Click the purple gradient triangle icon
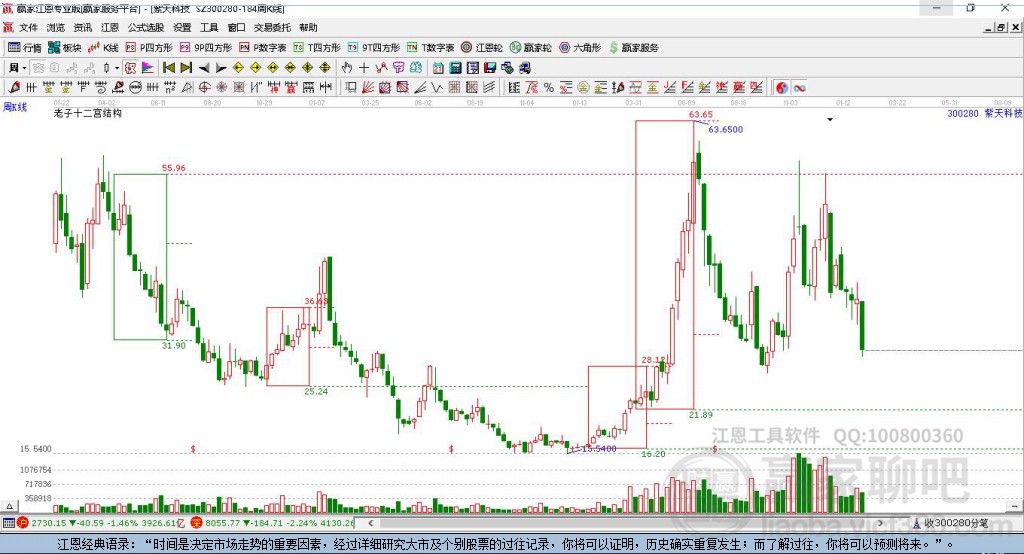 click(148, 68)
